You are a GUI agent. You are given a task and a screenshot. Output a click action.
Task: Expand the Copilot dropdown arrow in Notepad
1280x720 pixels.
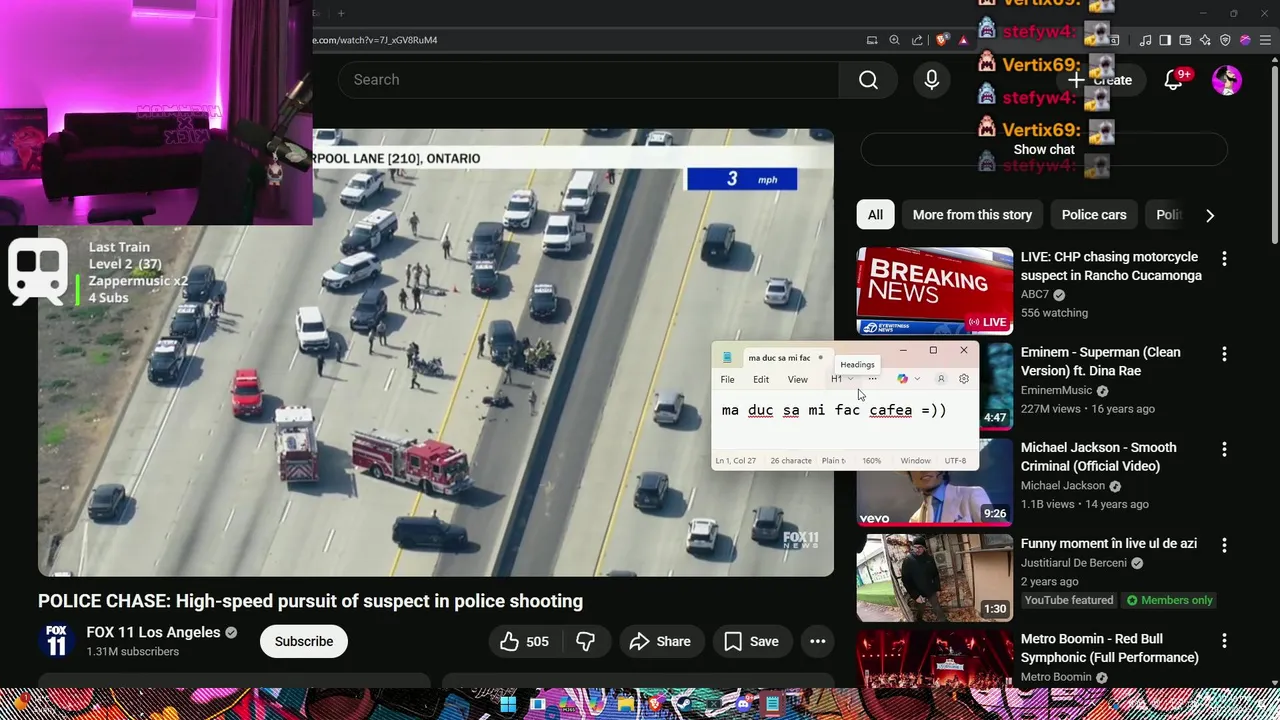[x=917, y=379]
